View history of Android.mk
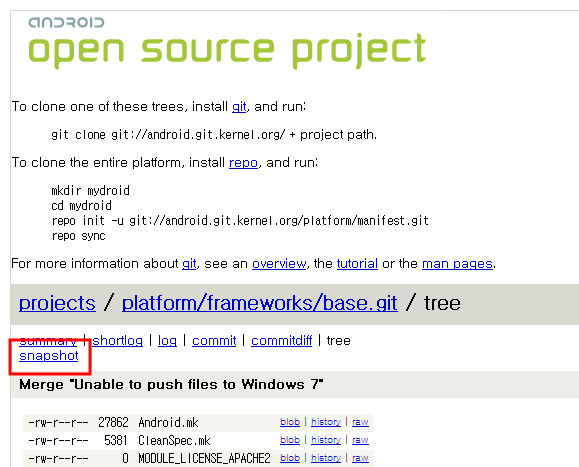This screenshot has height=467, width=579. 326,422
